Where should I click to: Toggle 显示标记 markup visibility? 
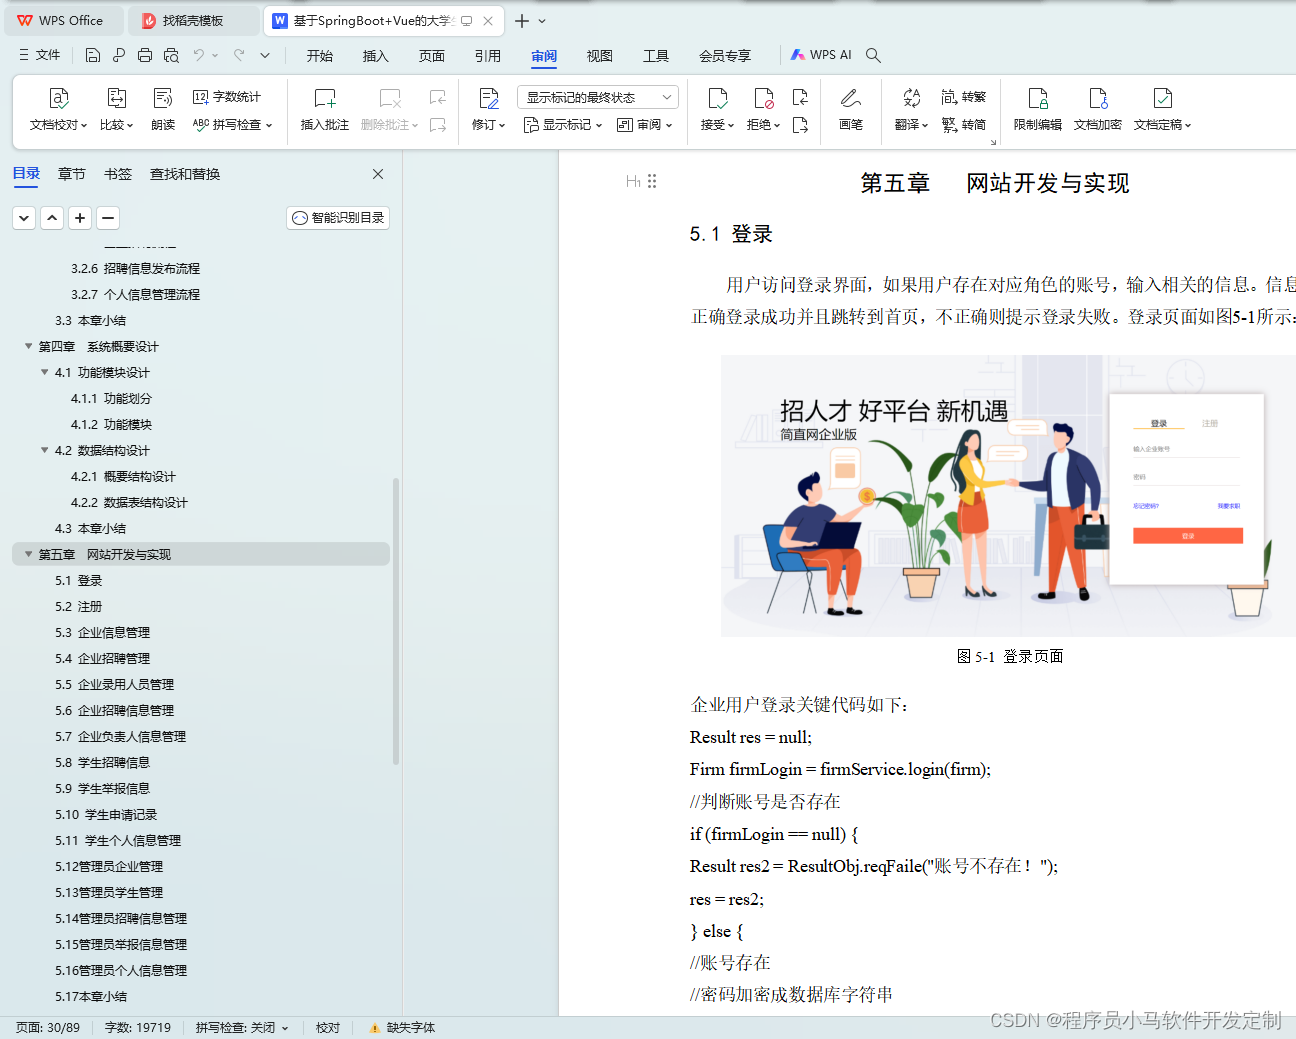click(561, 126)
